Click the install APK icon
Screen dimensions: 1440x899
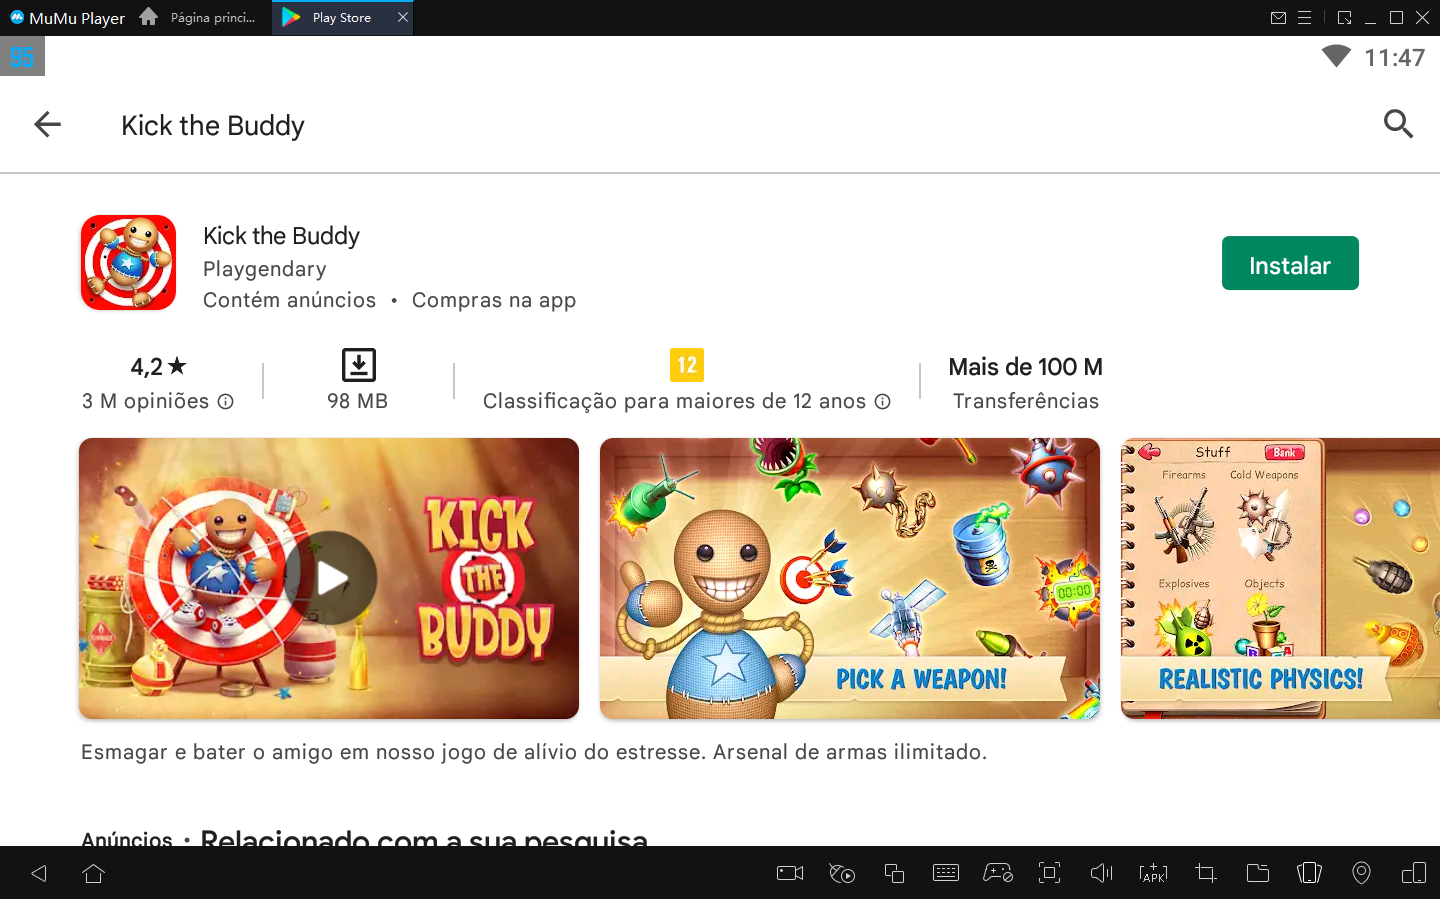[1153, 873]
